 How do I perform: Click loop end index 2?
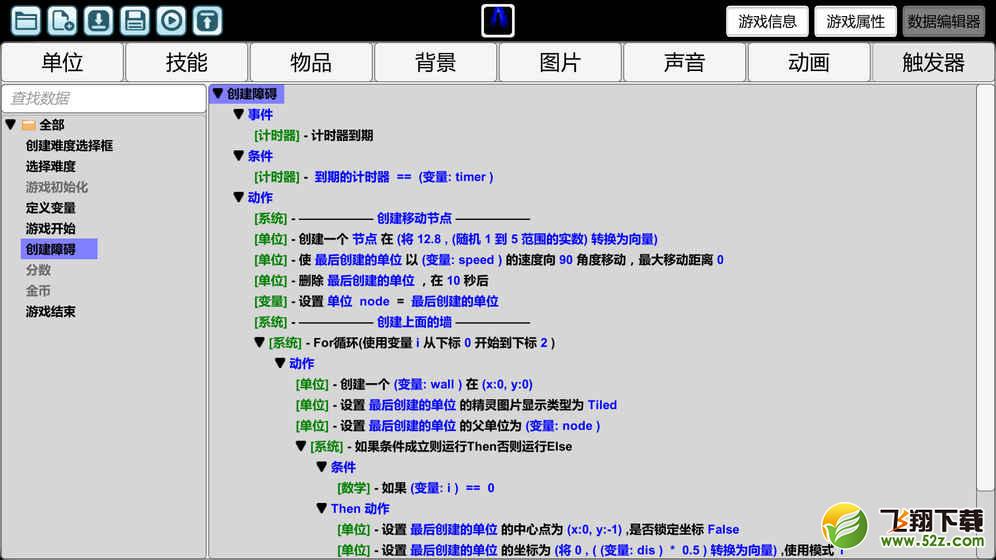point(544,343)
